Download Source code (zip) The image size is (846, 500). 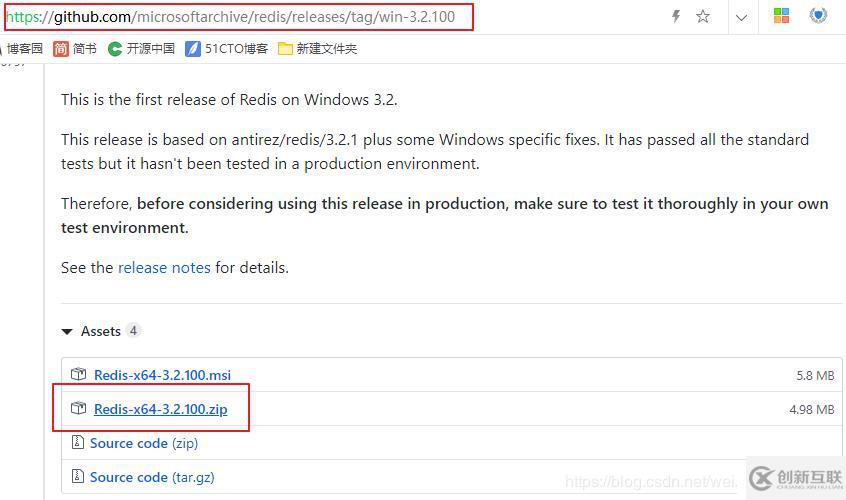coord(144,443)
